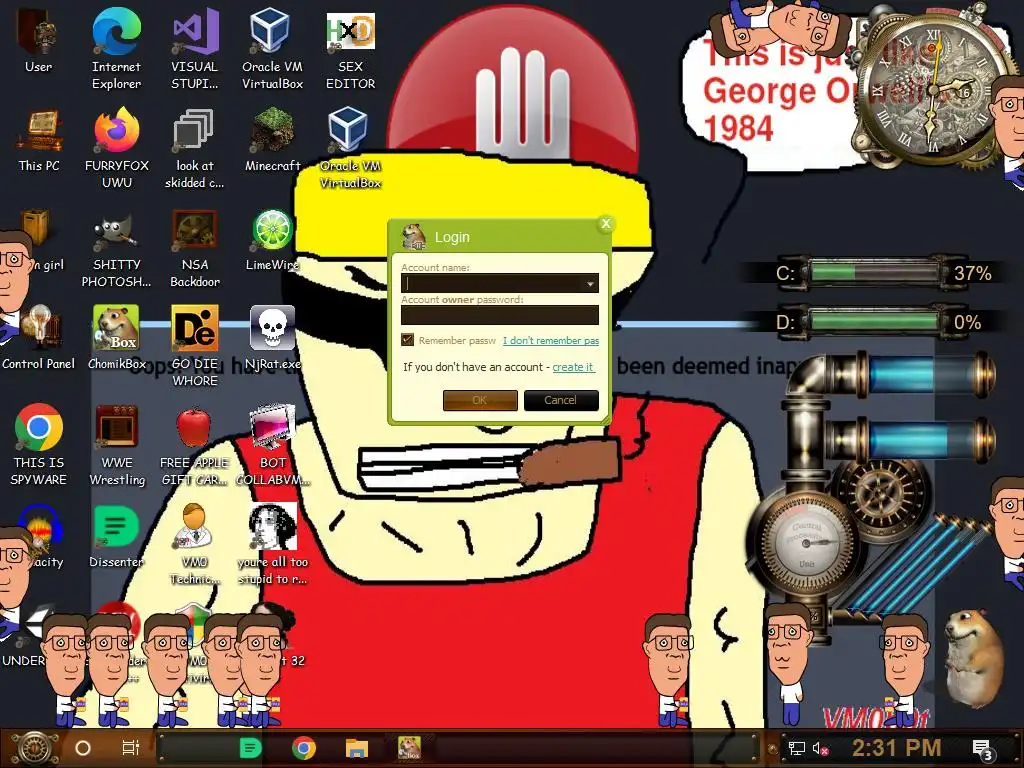The image size is (1024, 768).
Task: Focus the Account name field
Action: [x=500, y=283]
